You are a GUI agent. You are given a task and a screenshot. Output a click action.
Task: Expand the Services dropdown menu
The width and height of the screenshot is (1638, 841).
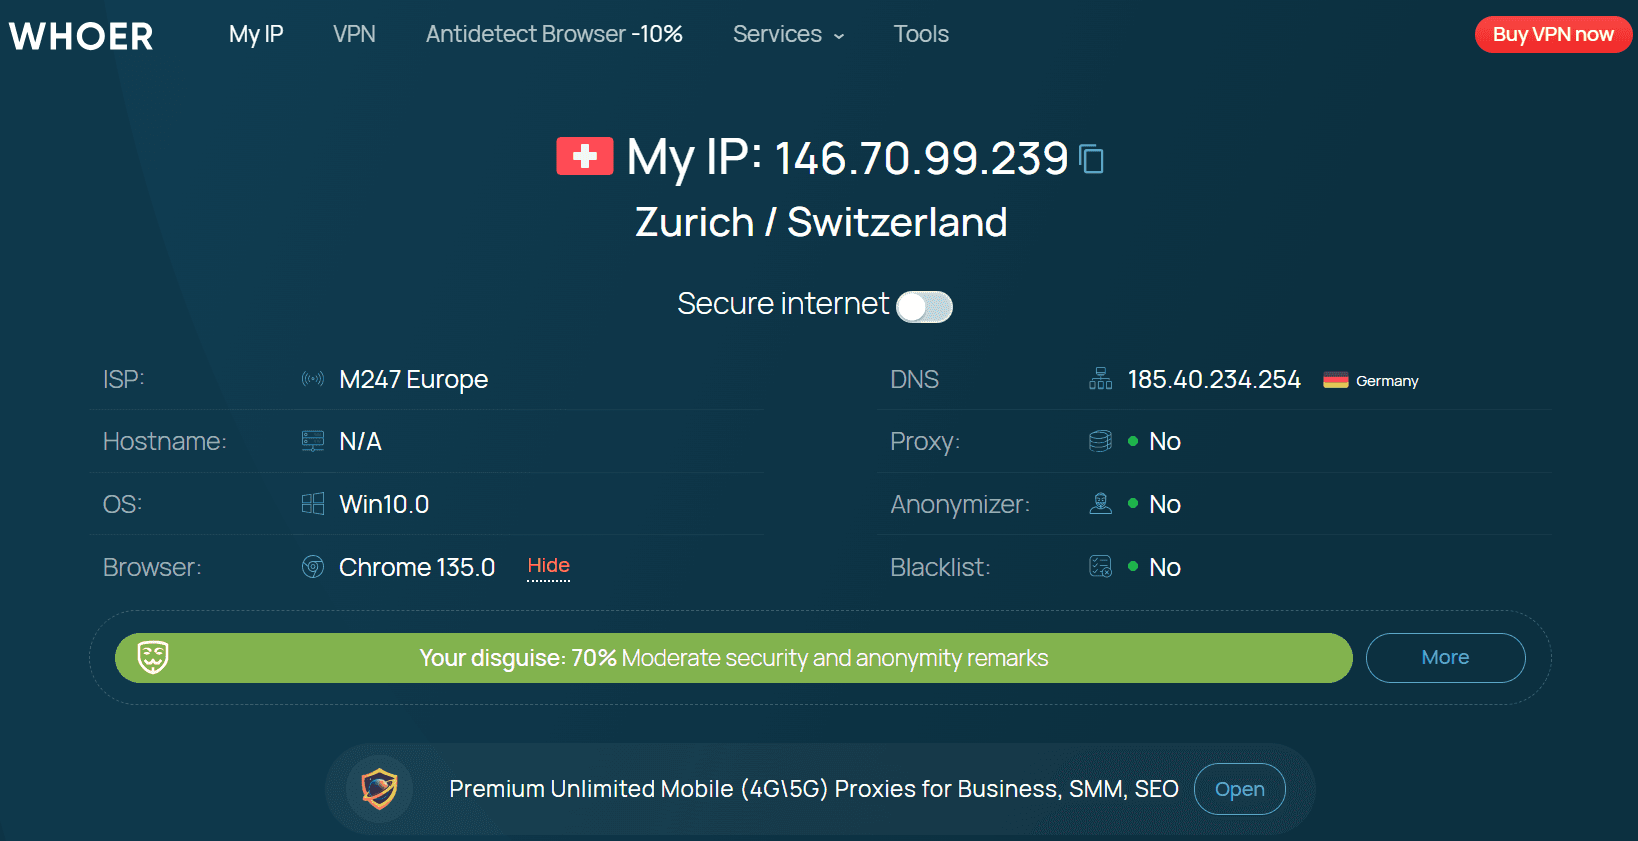788,34
